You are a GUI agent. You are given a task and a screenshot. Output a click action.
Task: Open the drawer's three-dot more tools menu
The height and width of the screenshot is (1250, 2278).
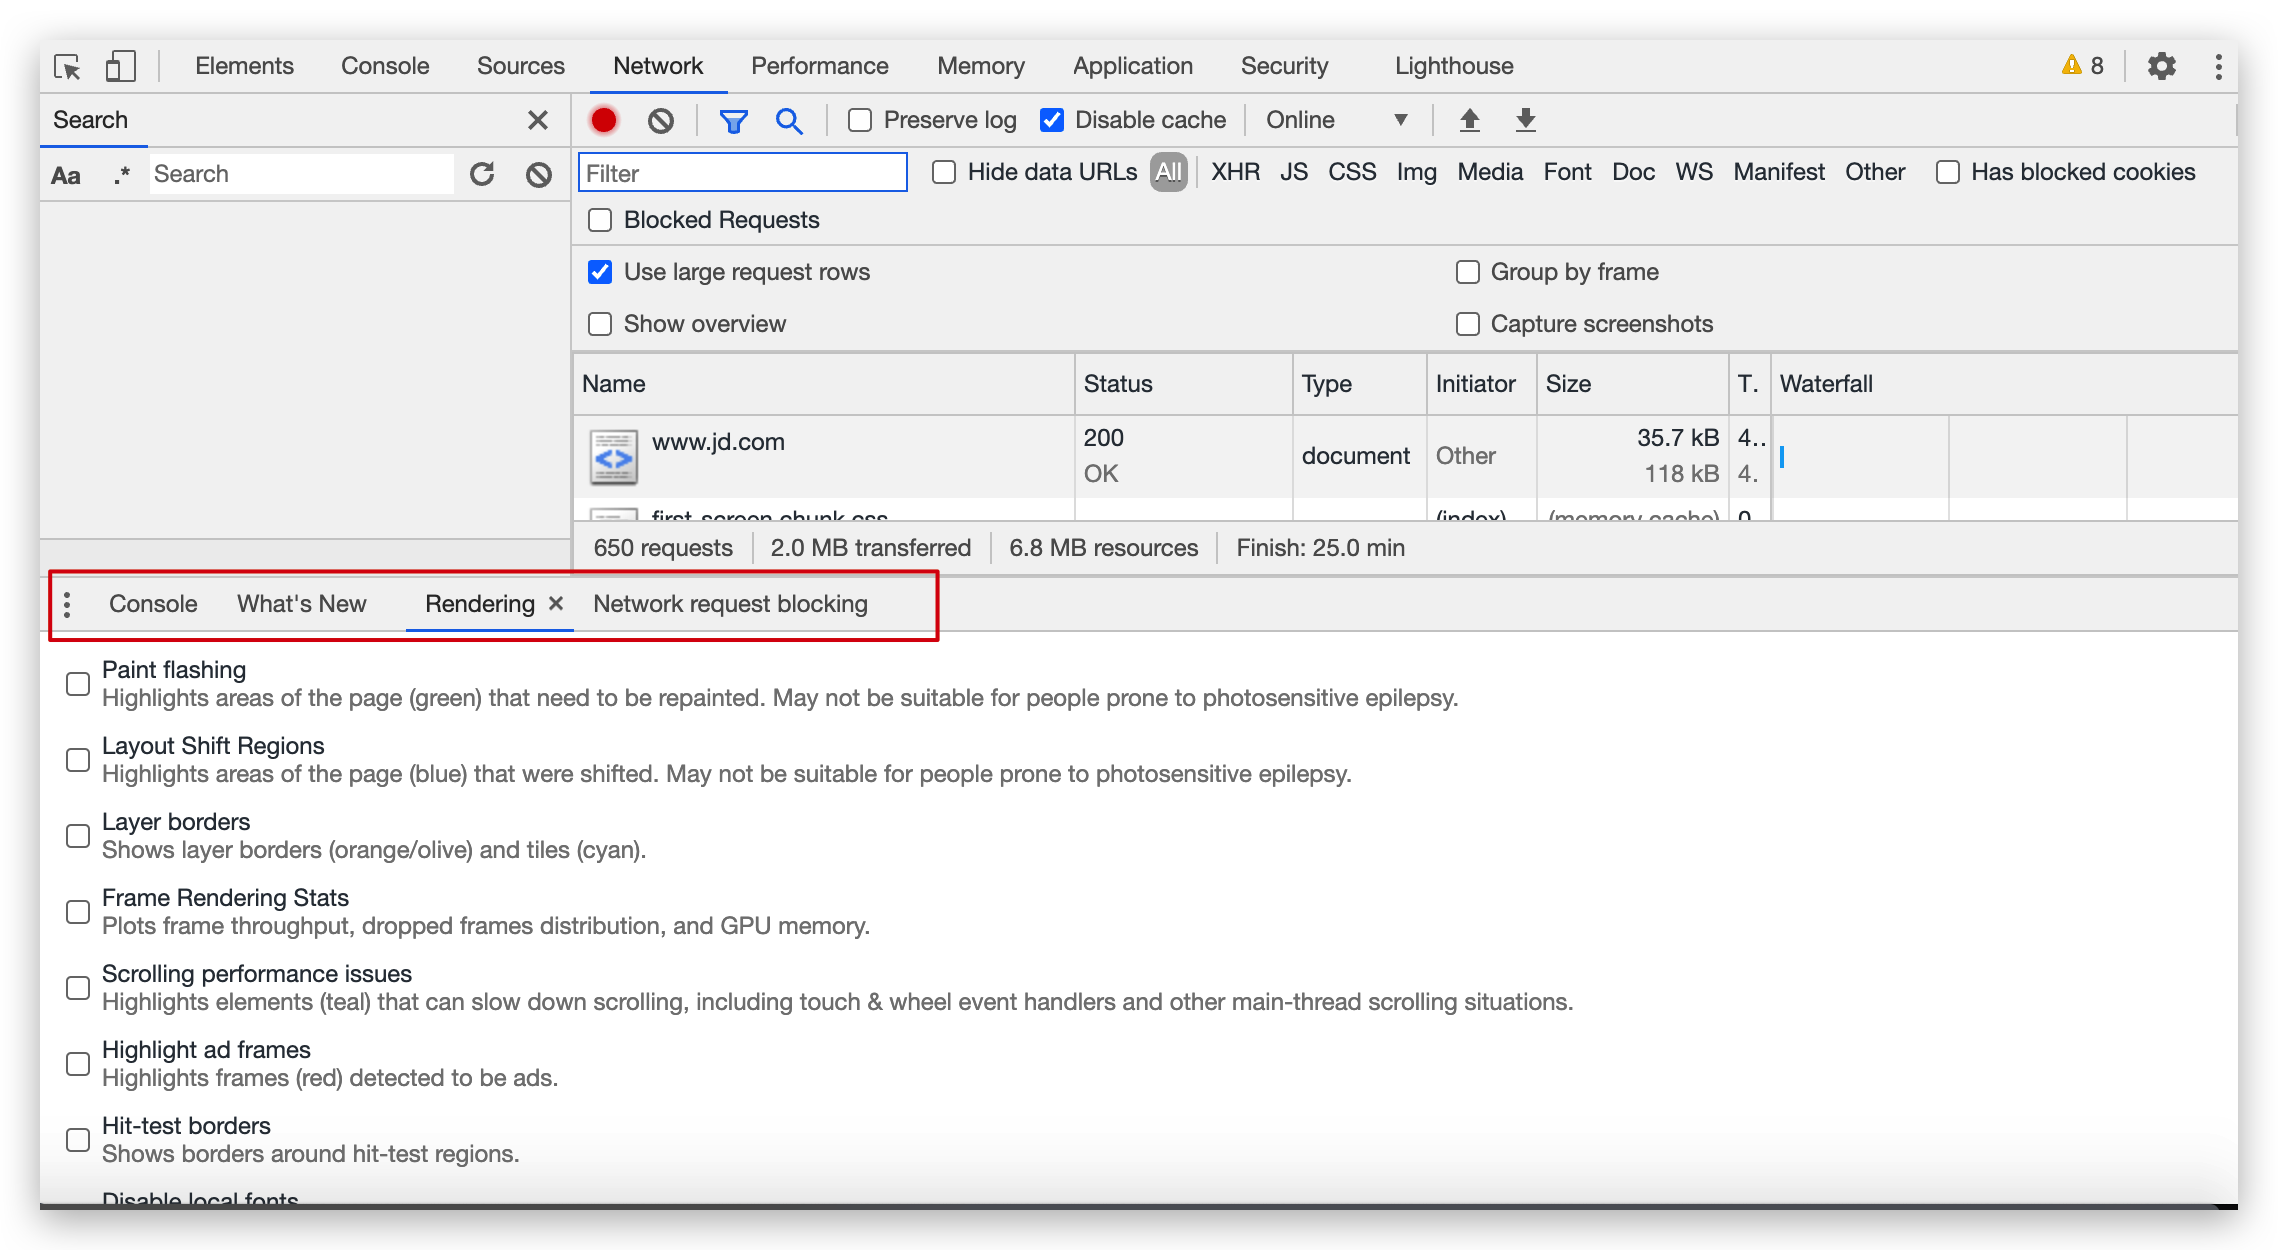coord(67,604)
